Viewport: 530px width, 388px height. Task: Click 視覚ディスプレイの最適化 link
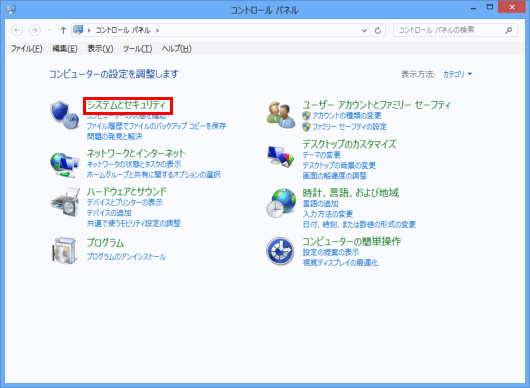(340, 263)
